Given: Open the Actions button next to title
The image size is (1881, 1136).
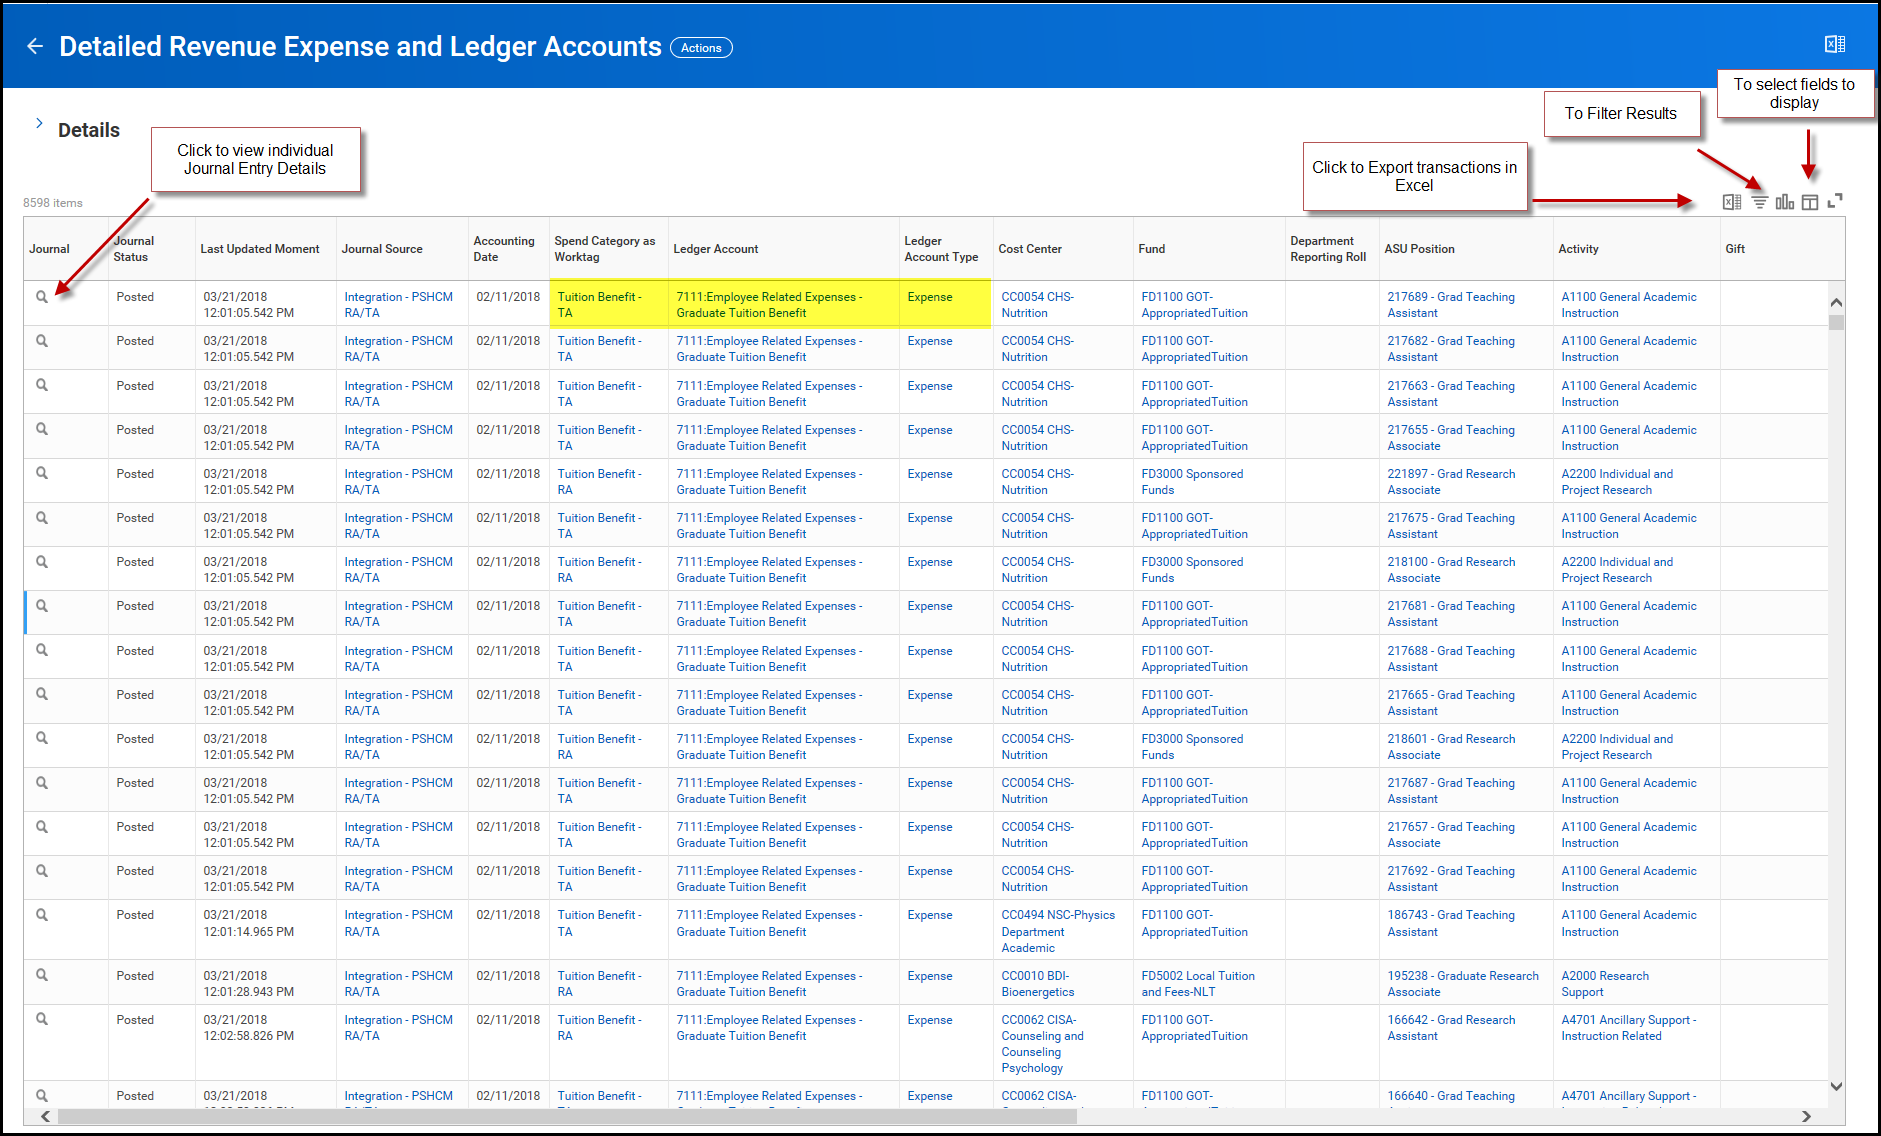Looking at the screenshot, I should pyautogui.click(x=701, y=48).
